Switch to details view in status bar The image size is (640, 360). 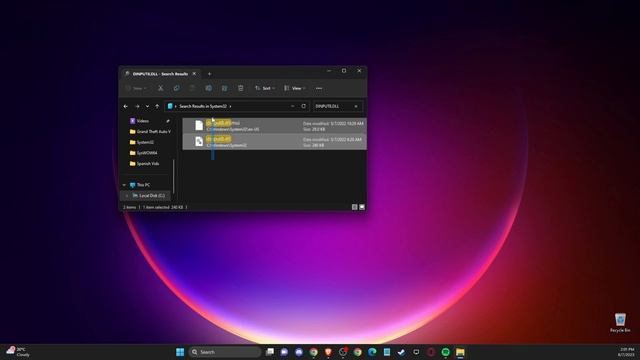point(354,207)
